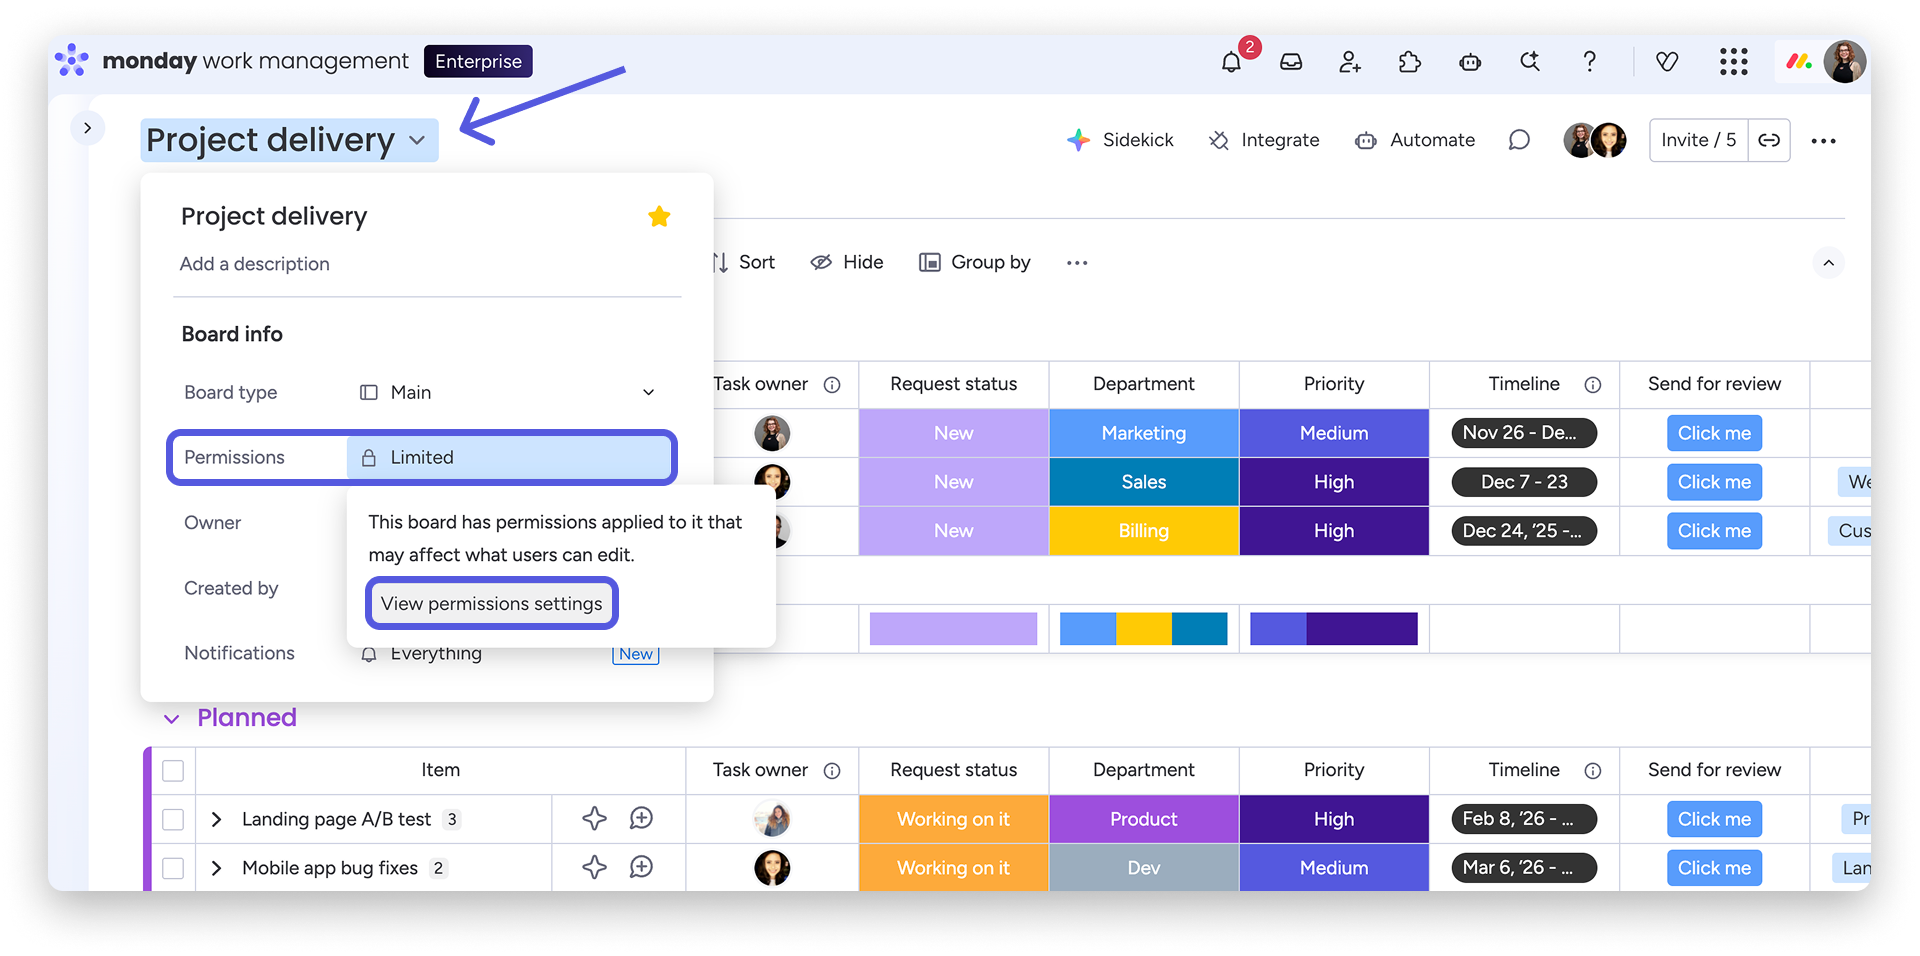This screenshot has width=1920, height=956.
Task: Check the Landing page A/B test row
Action: 173,820
